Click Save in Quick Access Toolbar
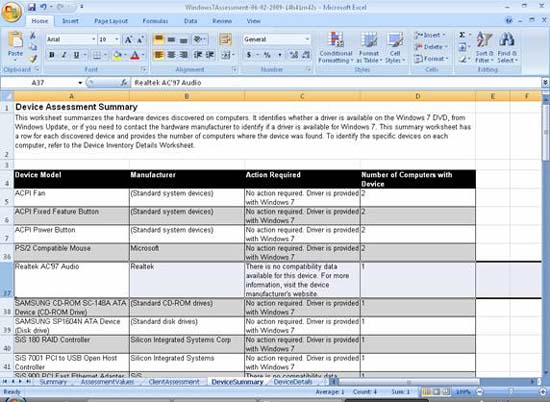 [x=32, y=7]
